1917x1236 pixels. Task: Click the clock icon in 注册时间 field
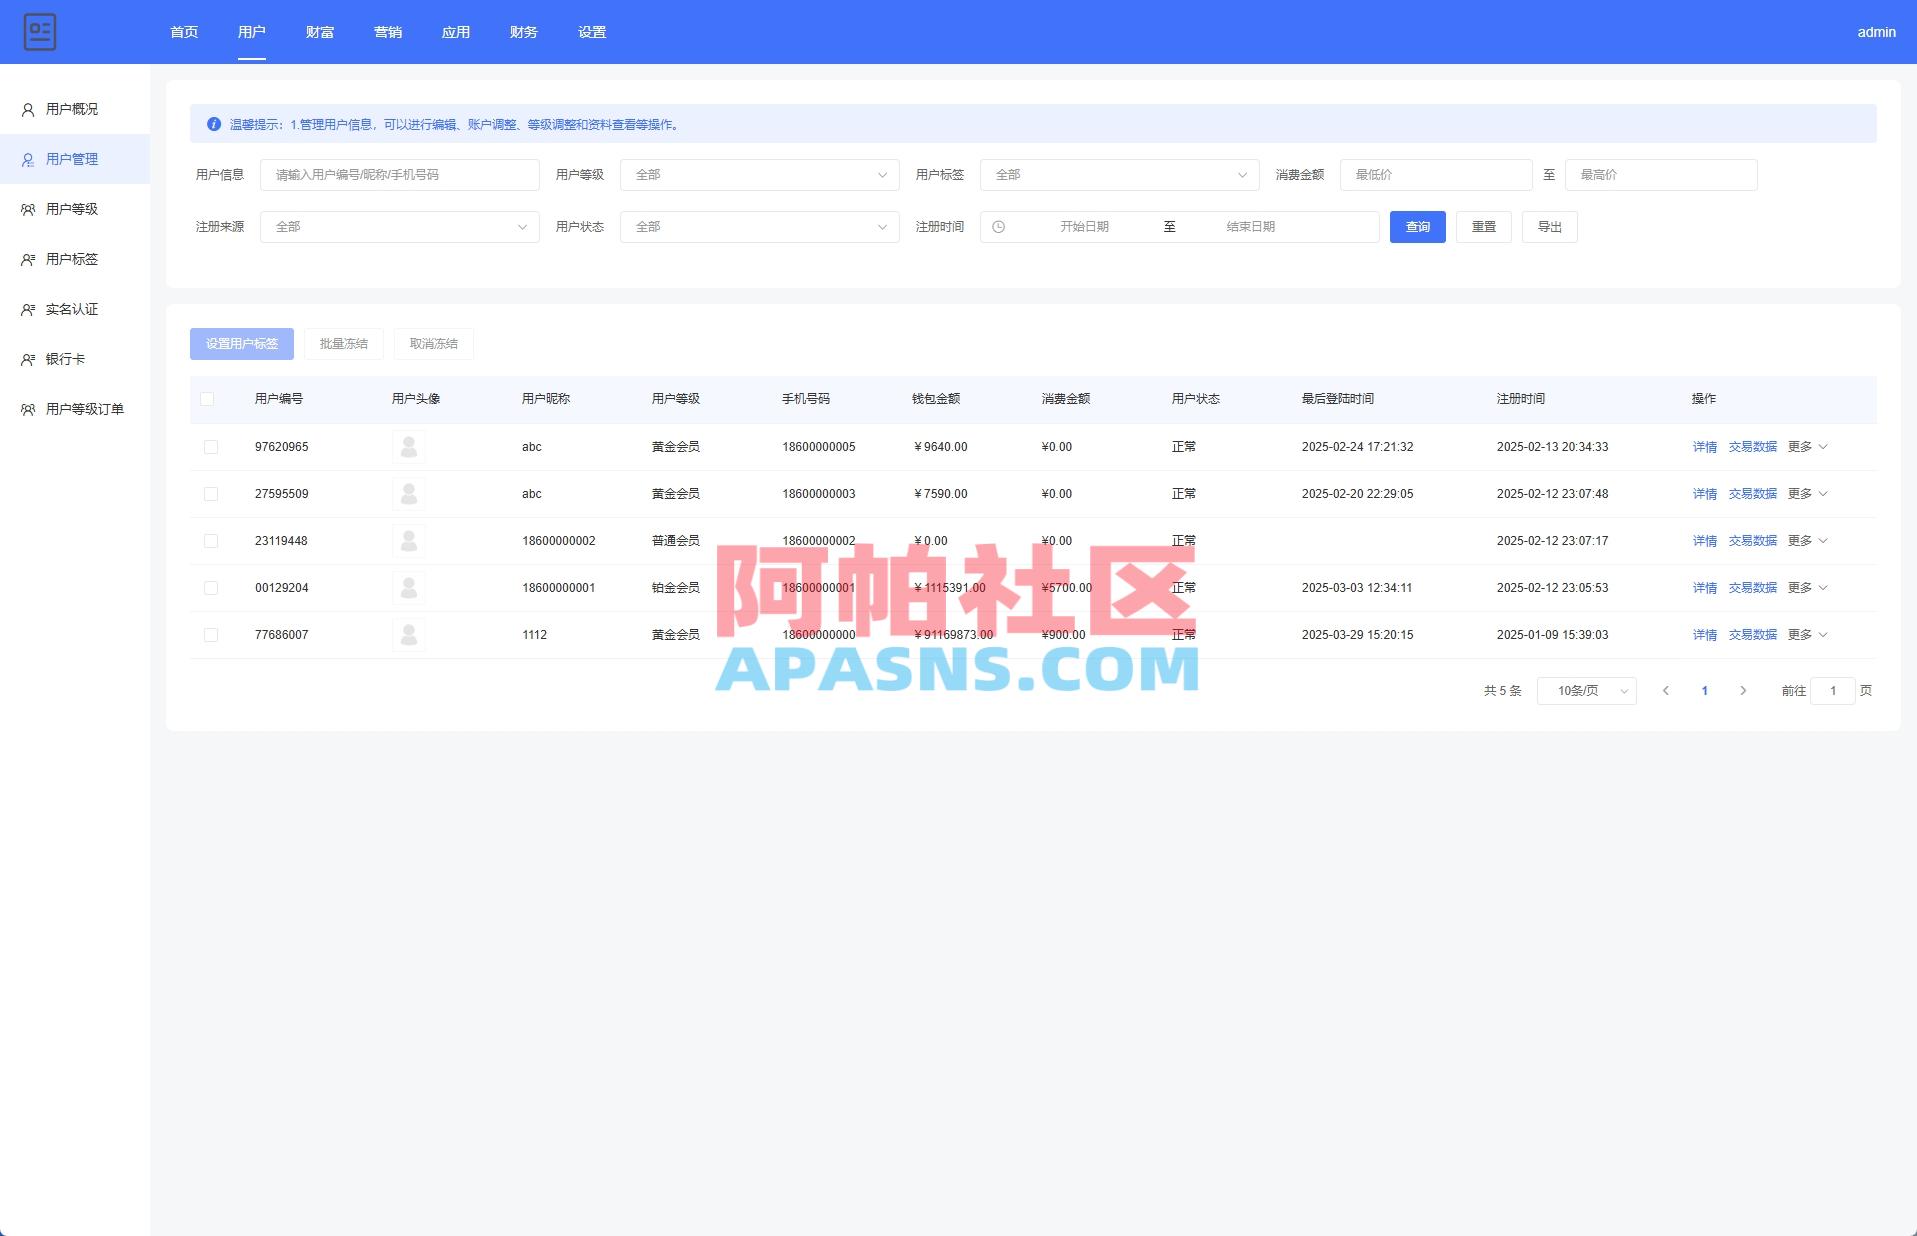(x=998, y=227)
